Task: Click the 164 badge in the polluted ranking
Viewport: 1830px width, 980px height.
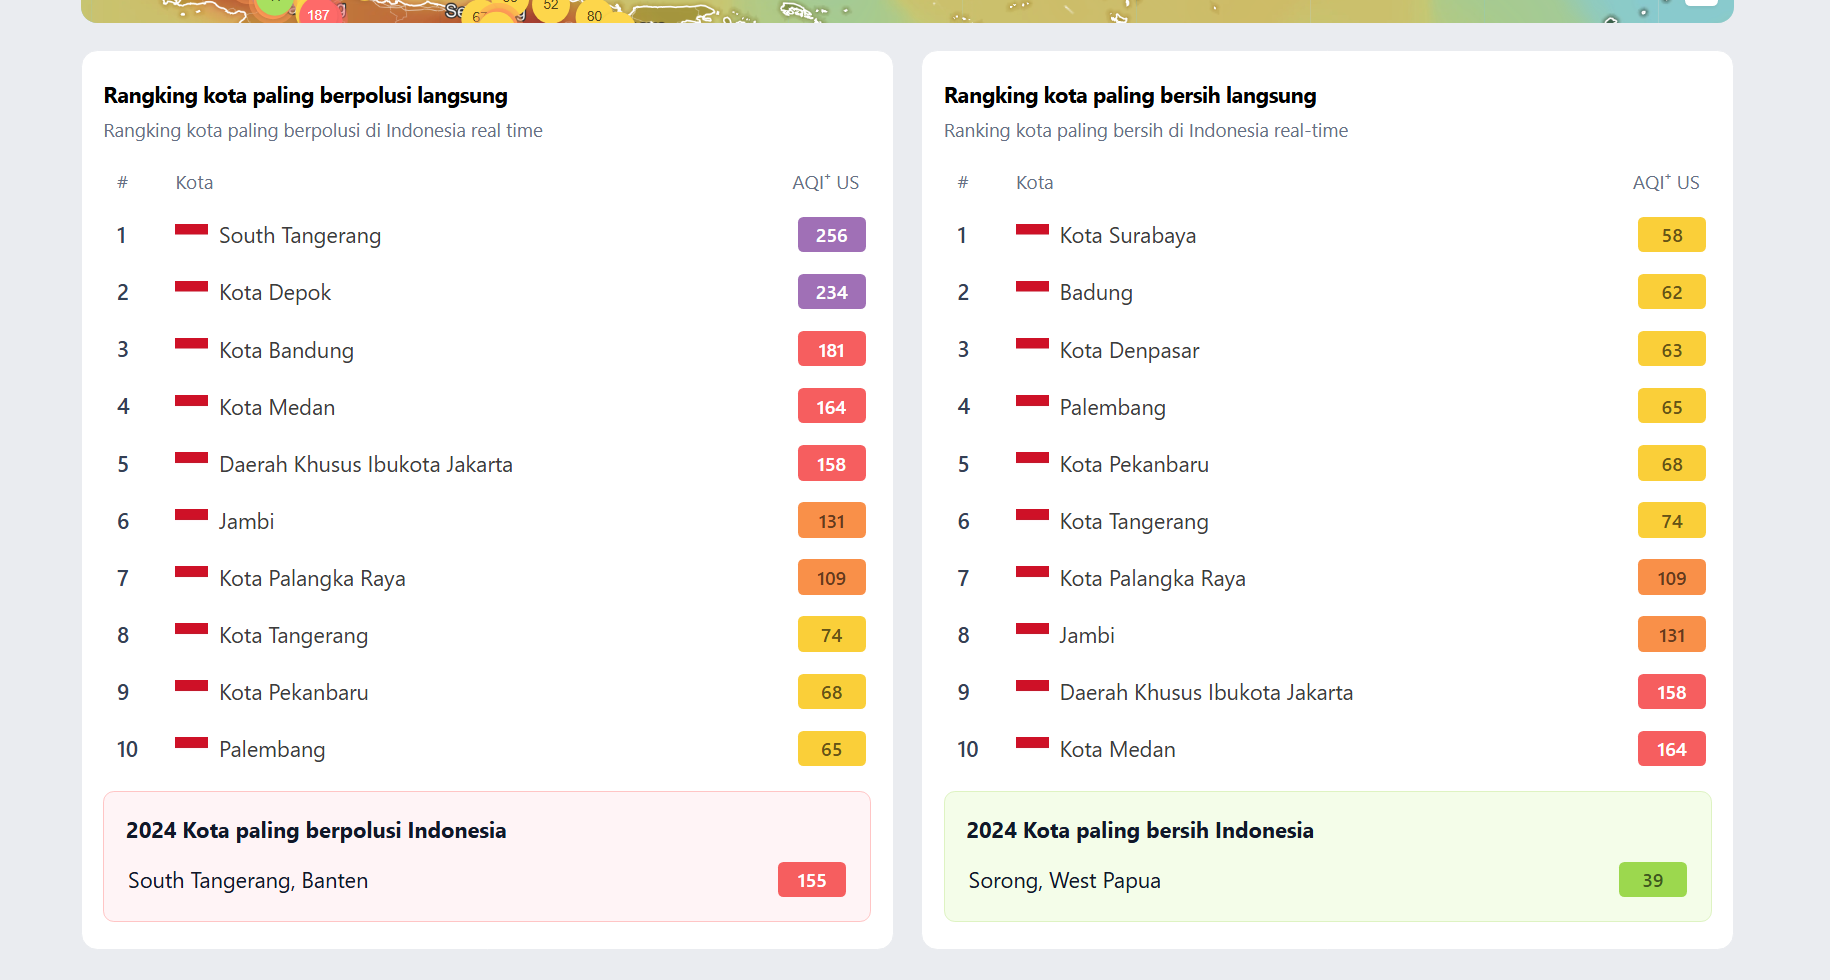Action: (832, 407)
